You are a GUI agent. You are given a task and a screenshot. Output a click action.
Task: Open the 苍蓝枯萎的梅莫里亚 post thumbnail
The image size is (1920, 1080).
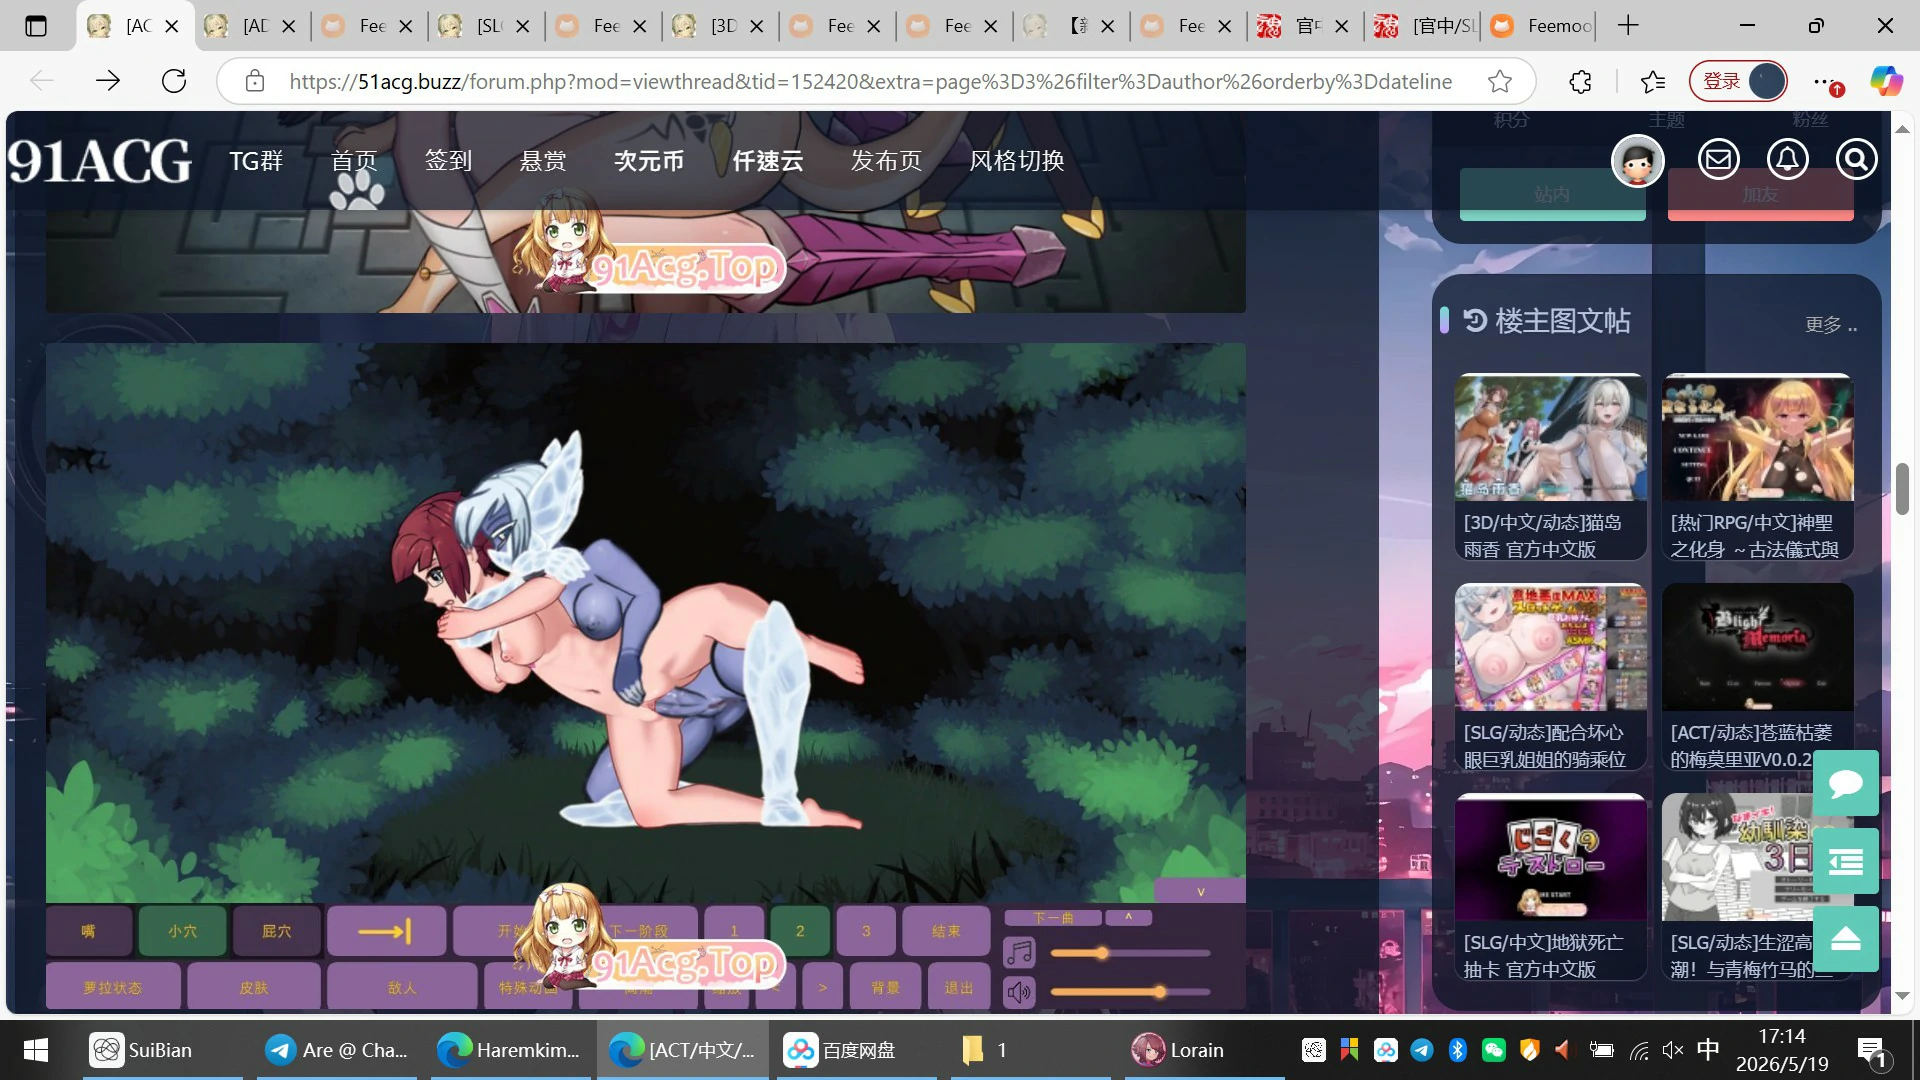click(1758, 647)
